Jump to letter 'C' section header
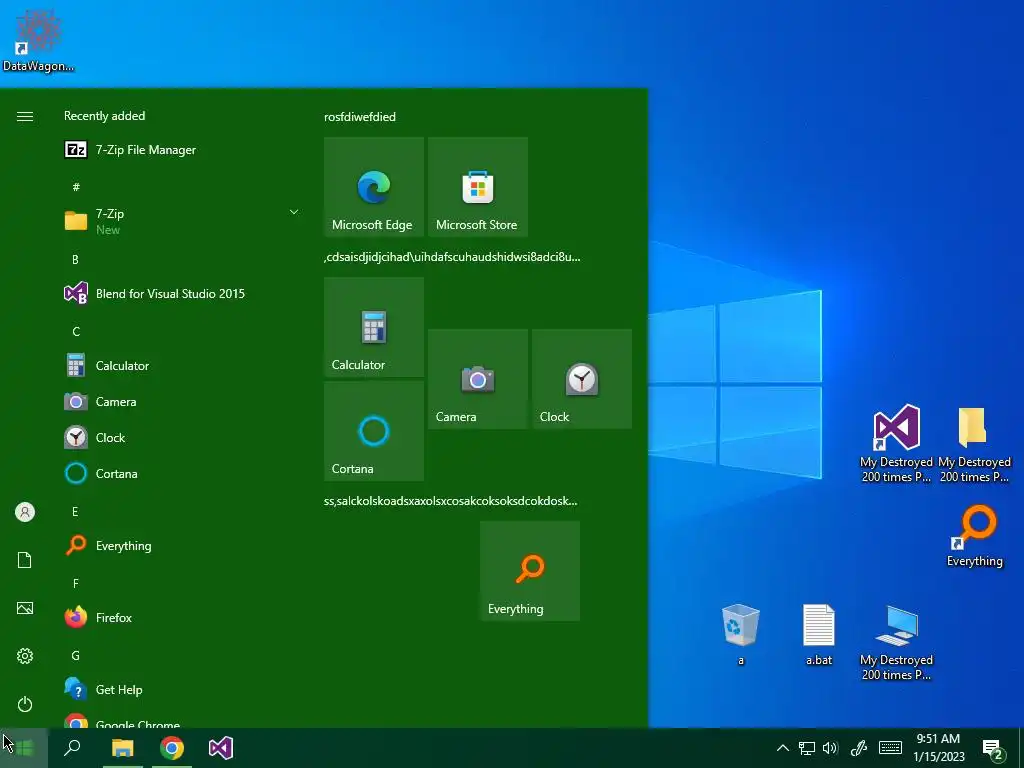Viewport: 1024px width, 768px height. tap(76, 332)
